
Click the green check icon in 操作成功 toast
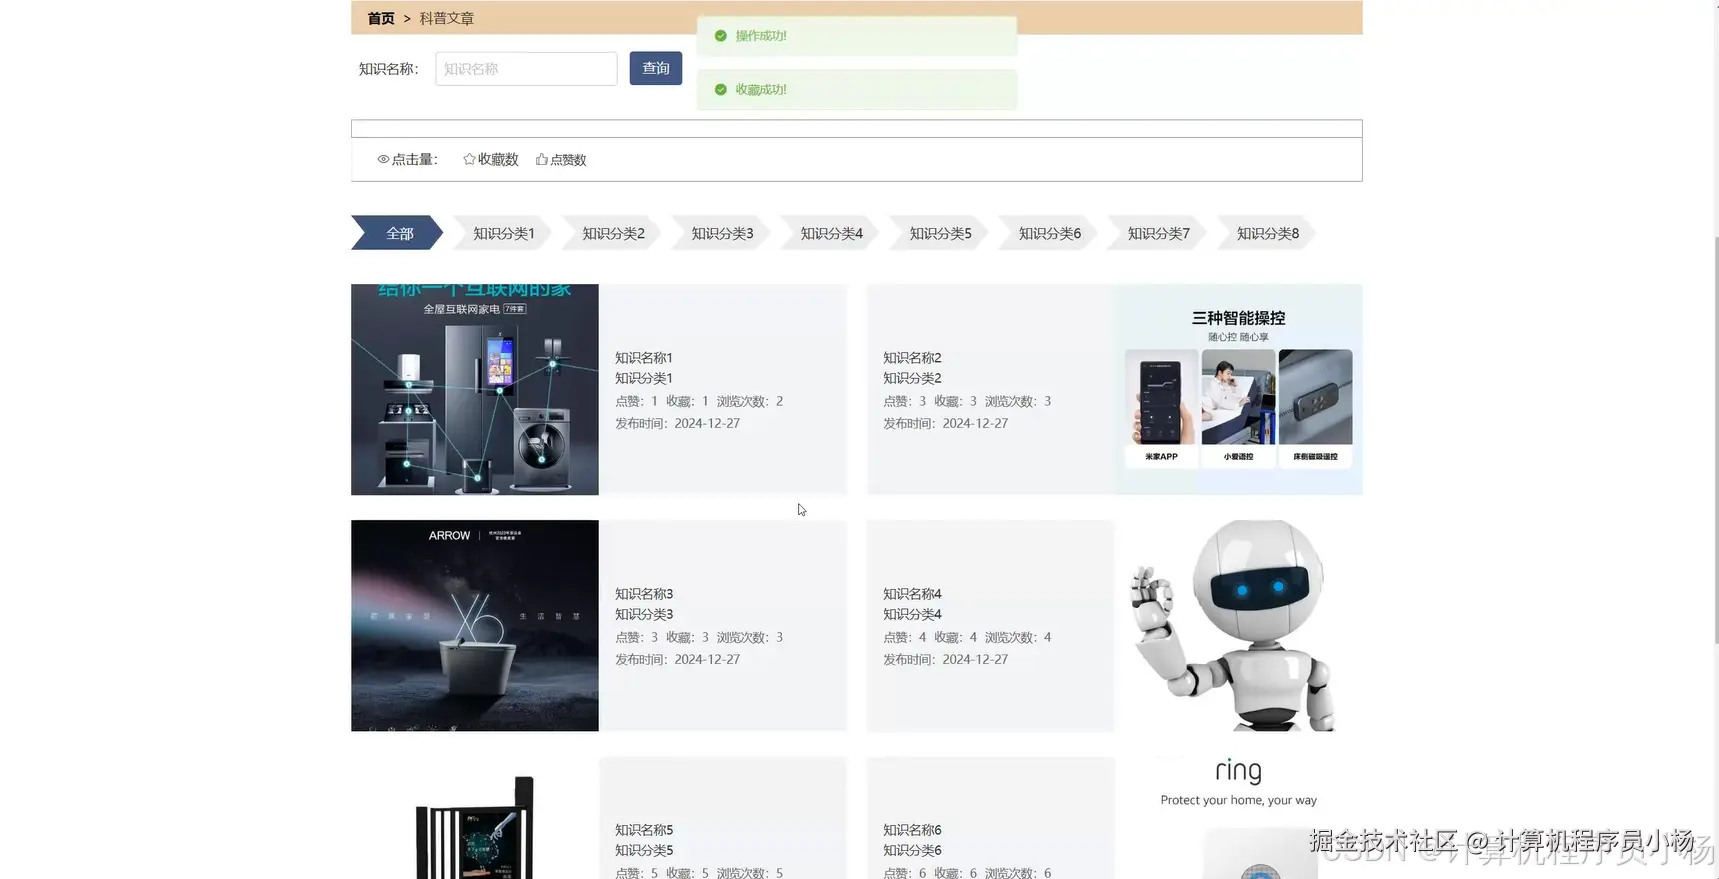coord(720,36)
